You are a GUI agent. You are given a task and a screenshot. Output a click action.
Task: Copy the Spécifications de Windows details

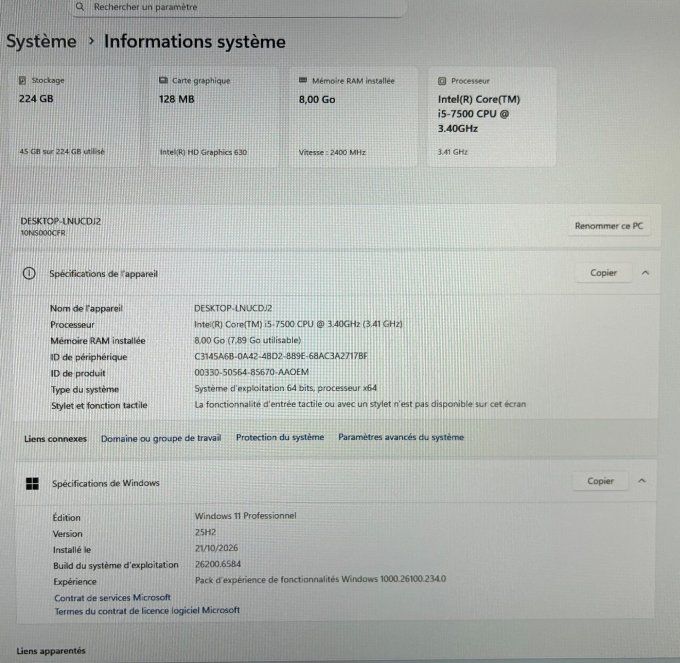(x=600, y=481)
